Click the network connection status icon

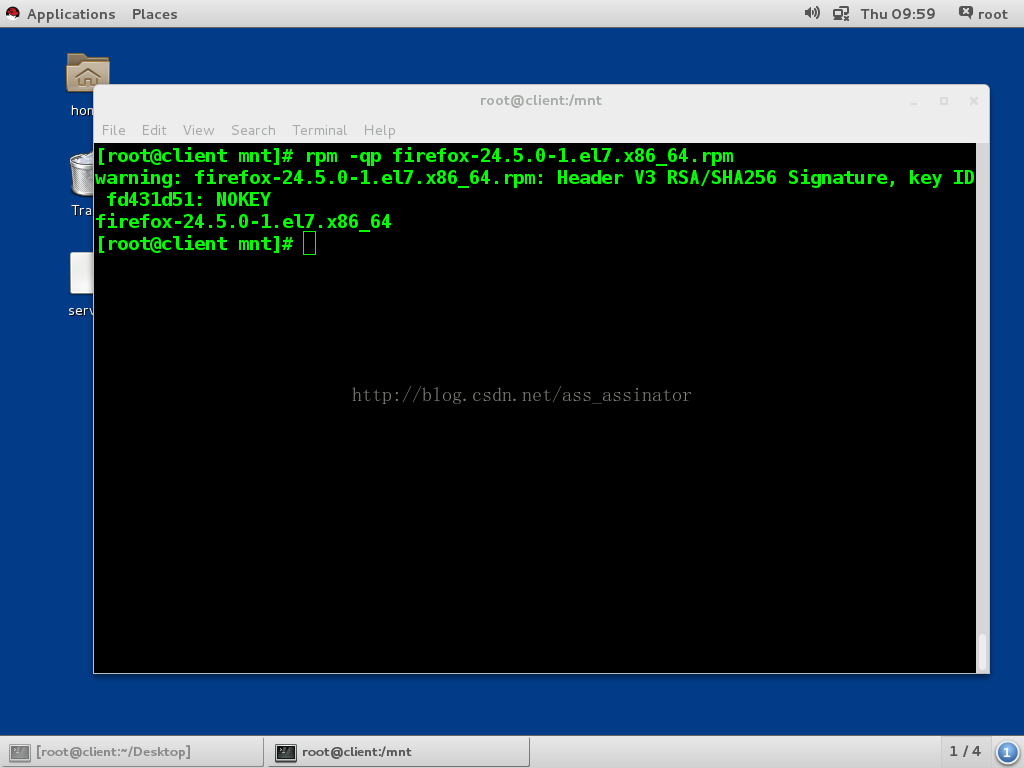pos(840,14)
